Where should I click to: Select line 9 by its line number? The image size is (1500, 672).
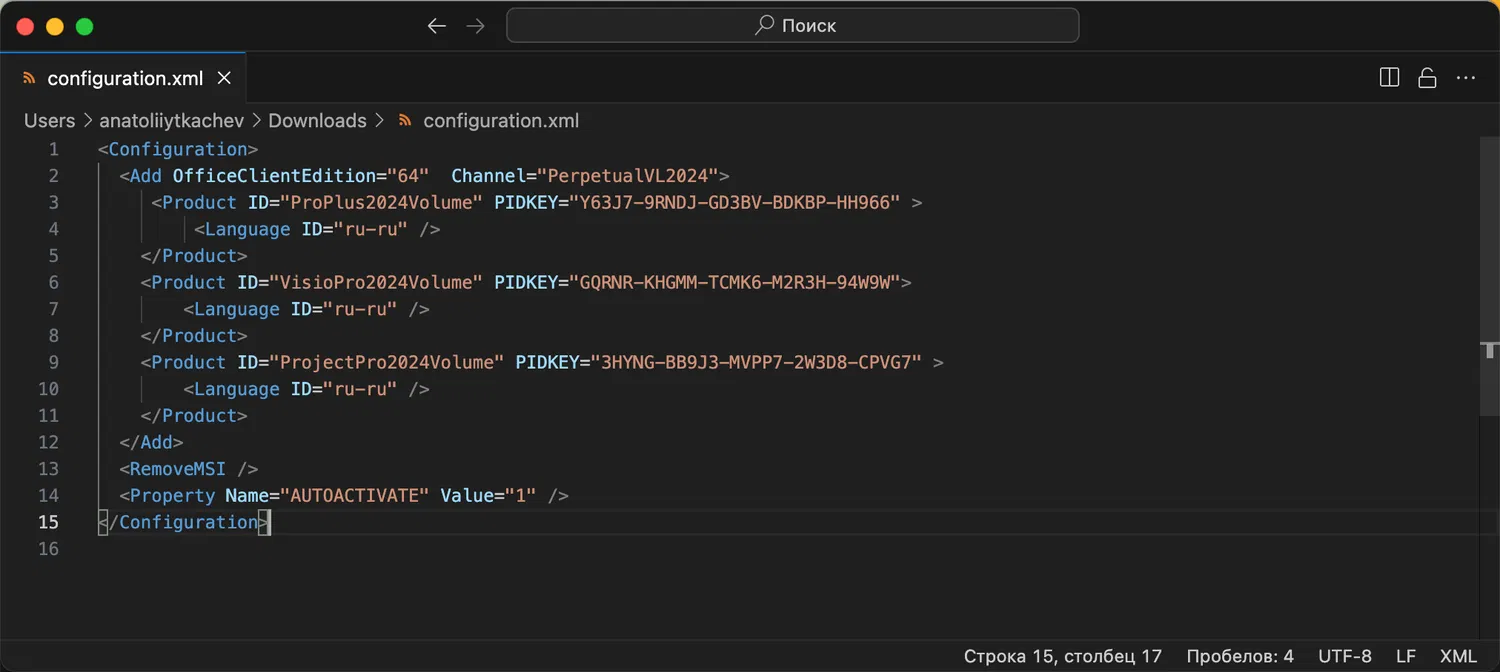pos(53,362)
